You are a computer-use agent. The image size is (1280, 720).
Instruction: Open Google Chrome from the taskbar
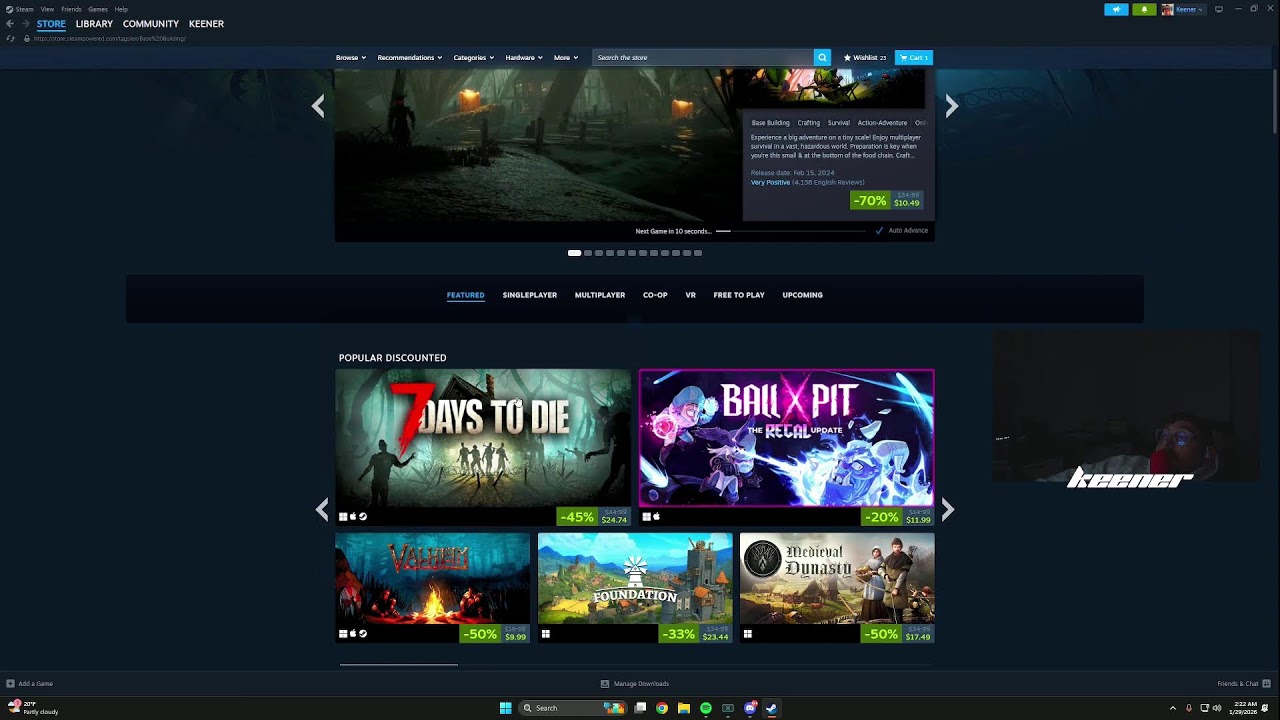662,708
